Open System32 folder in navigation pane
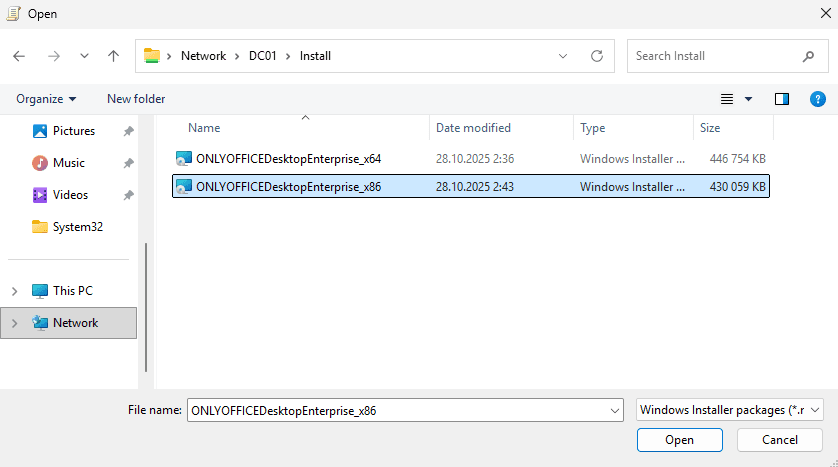The image size is (838, 467). (77, 227)
